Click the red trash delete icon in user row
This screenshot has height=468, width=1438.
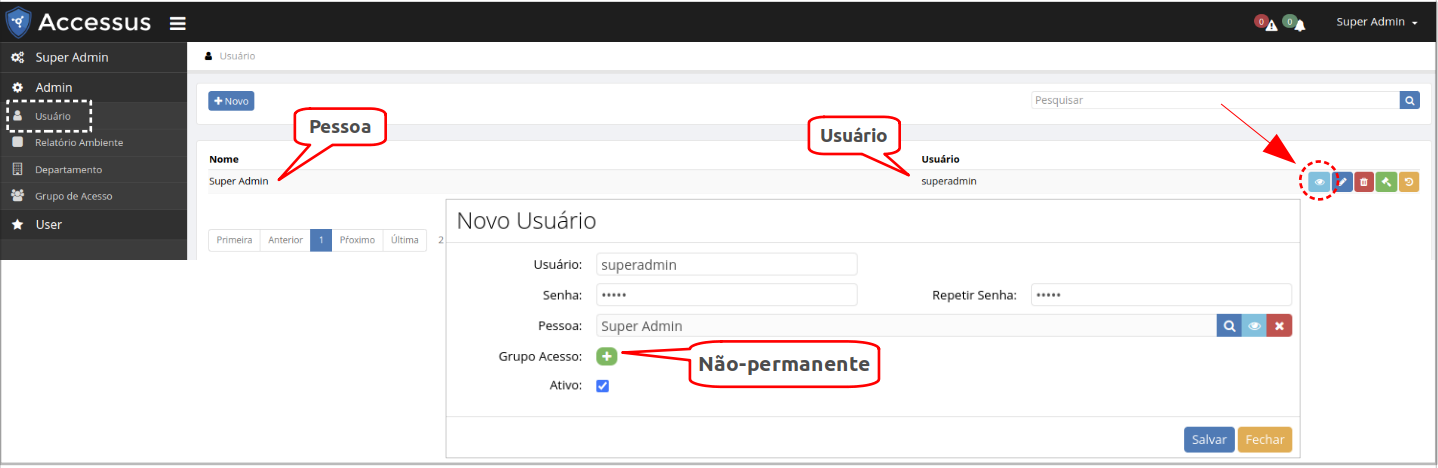pos(1364,182)
